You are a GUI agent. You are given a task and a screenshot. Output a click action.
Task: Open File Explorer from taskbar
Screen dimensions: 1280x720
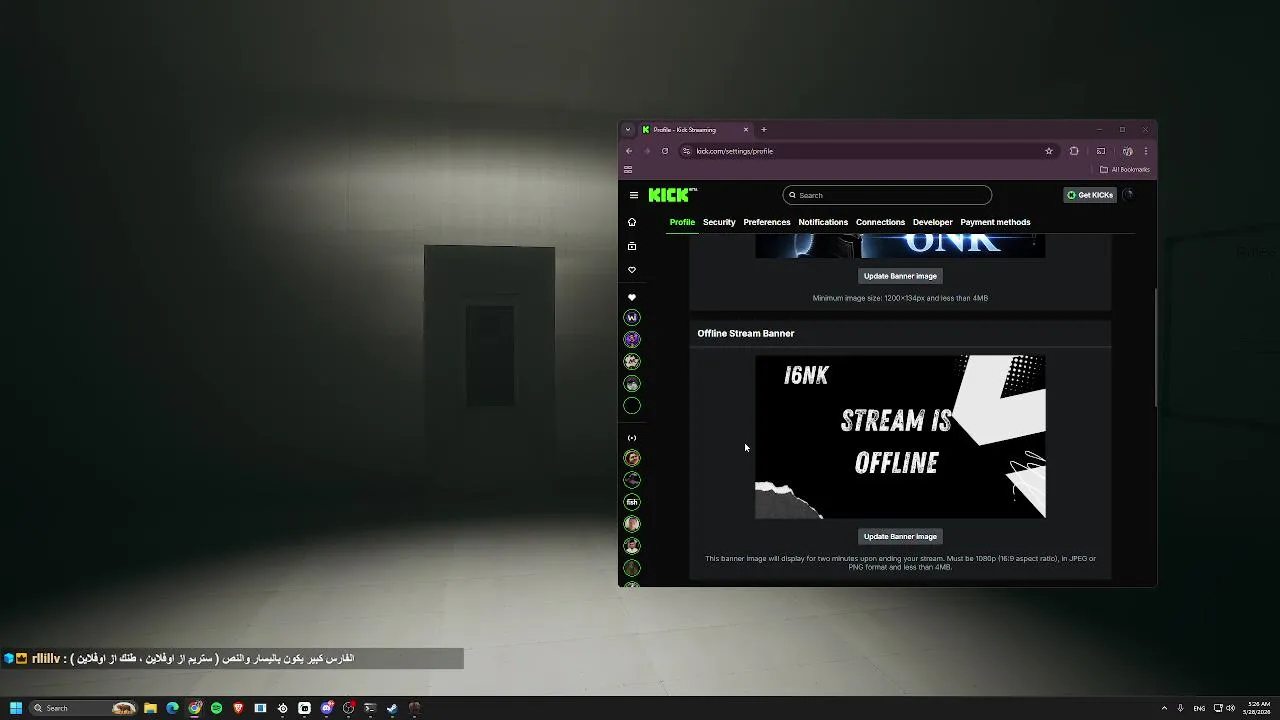click(x=150, y=708)
